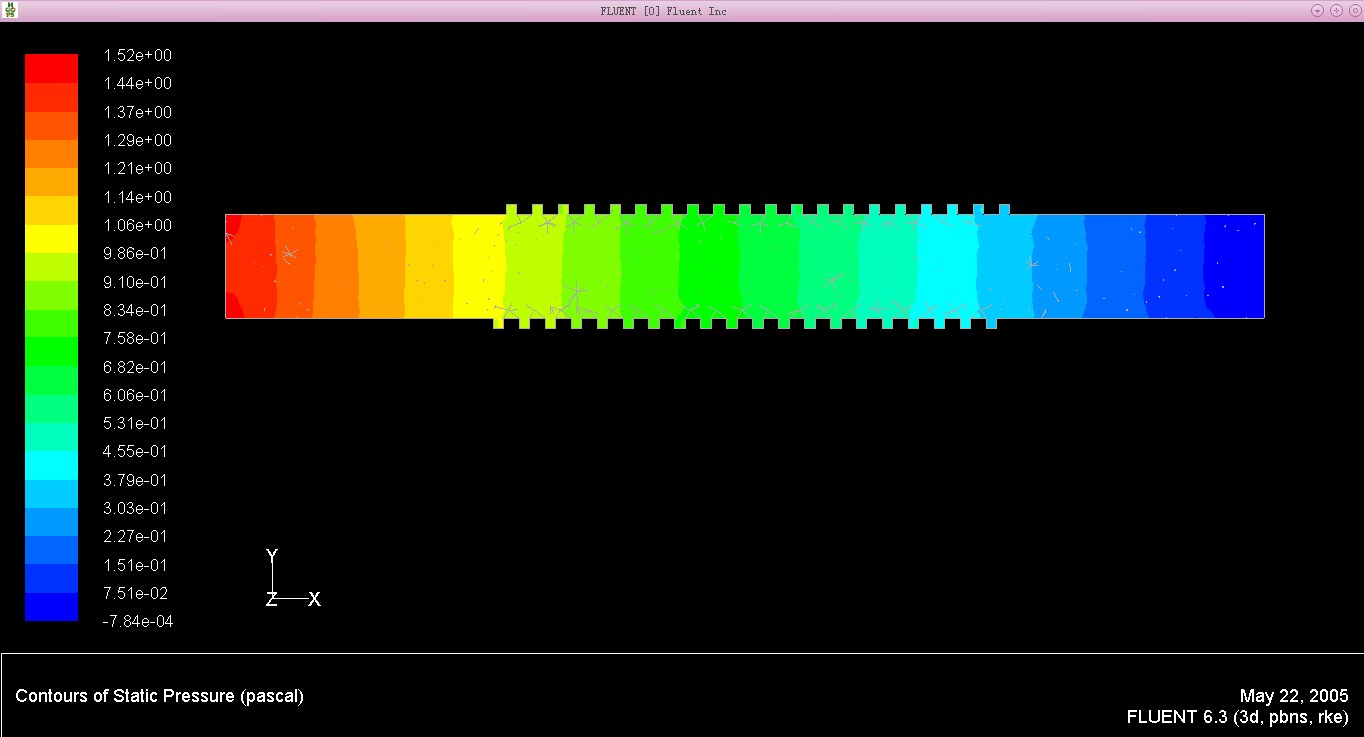Click the May 22, 2005 date text
Viewport: 1364px width, 737px height.
[x=1293, y=696]
